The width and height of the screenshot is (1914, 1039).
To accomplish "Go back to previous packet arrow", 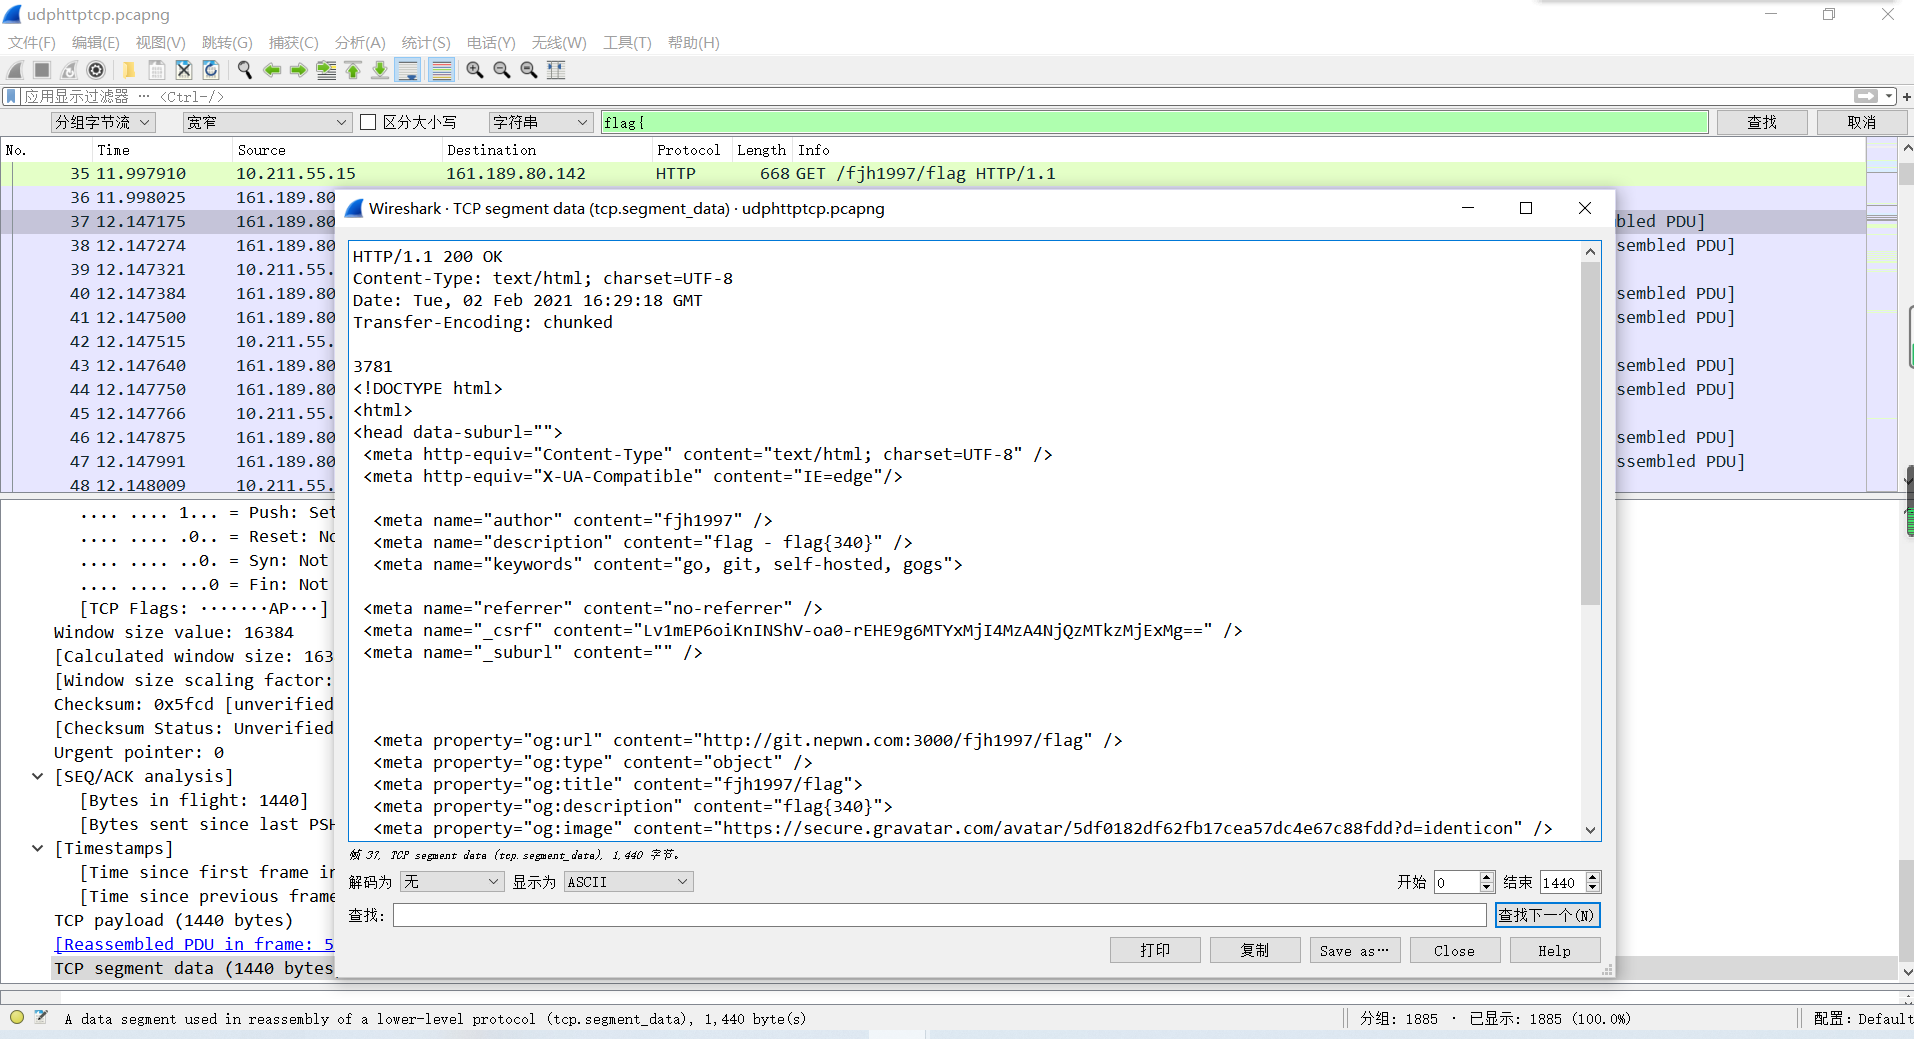I will pyautogui.click(x=272, y=70).
